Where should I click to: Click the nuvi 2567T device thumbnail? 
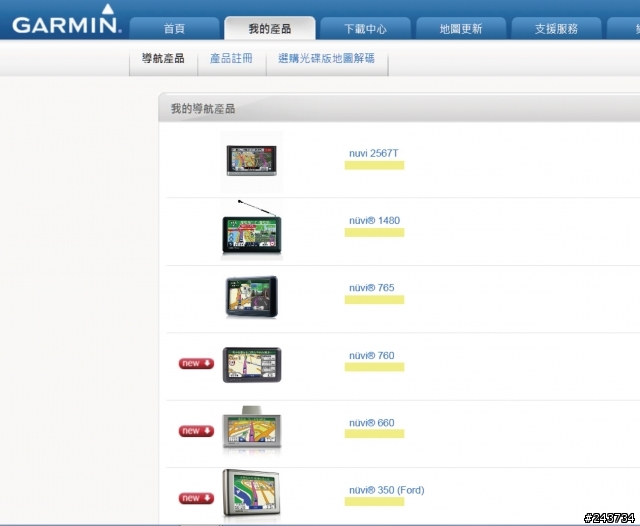coord(251,161)
